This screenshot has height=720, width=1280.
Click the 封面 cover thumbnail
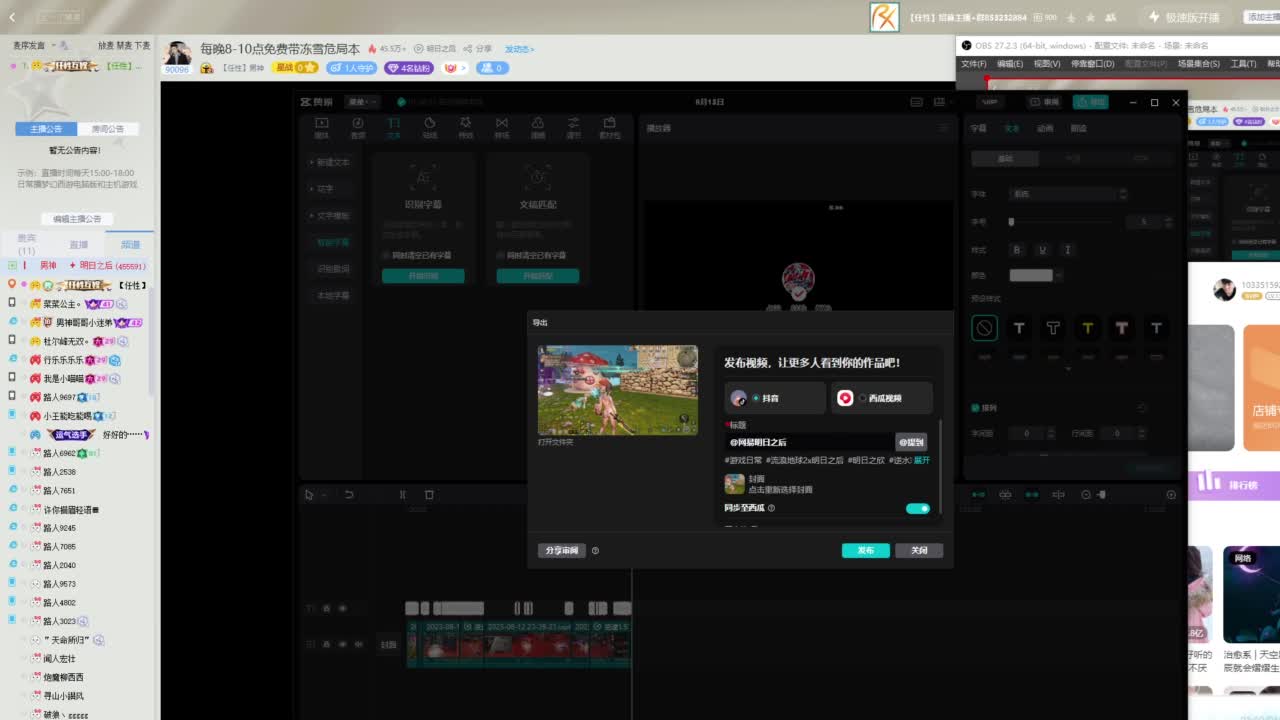click(x=734, y=484)
